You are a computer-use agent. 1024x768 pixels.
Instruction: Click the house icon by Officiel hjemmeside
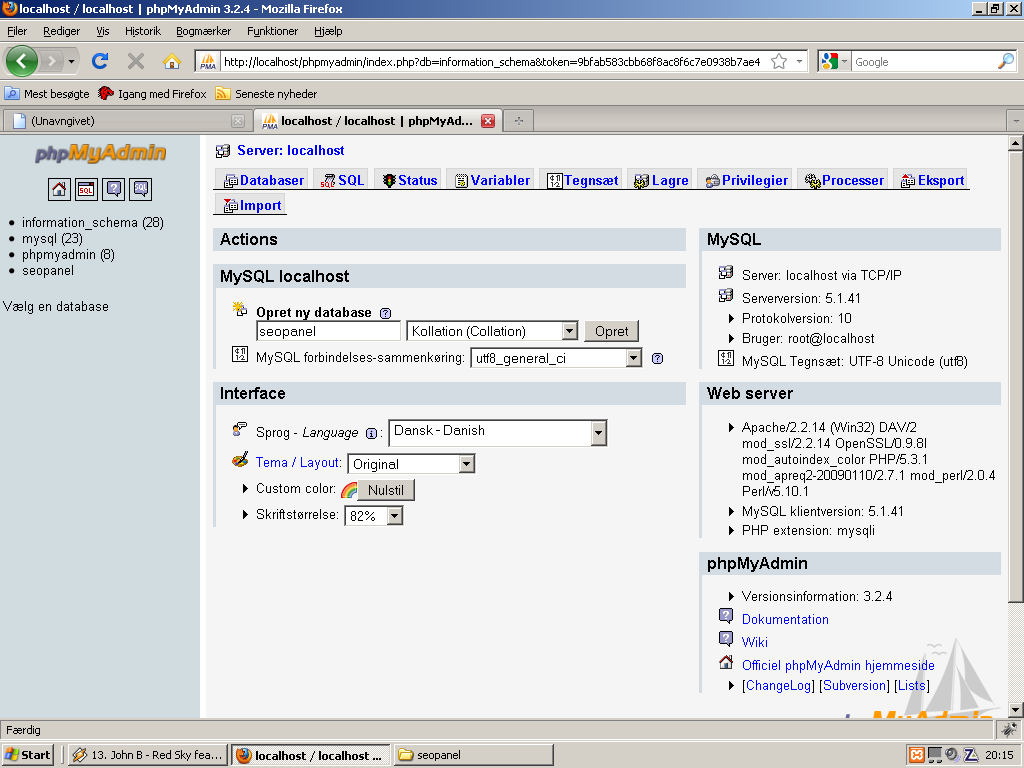[726, 662]
